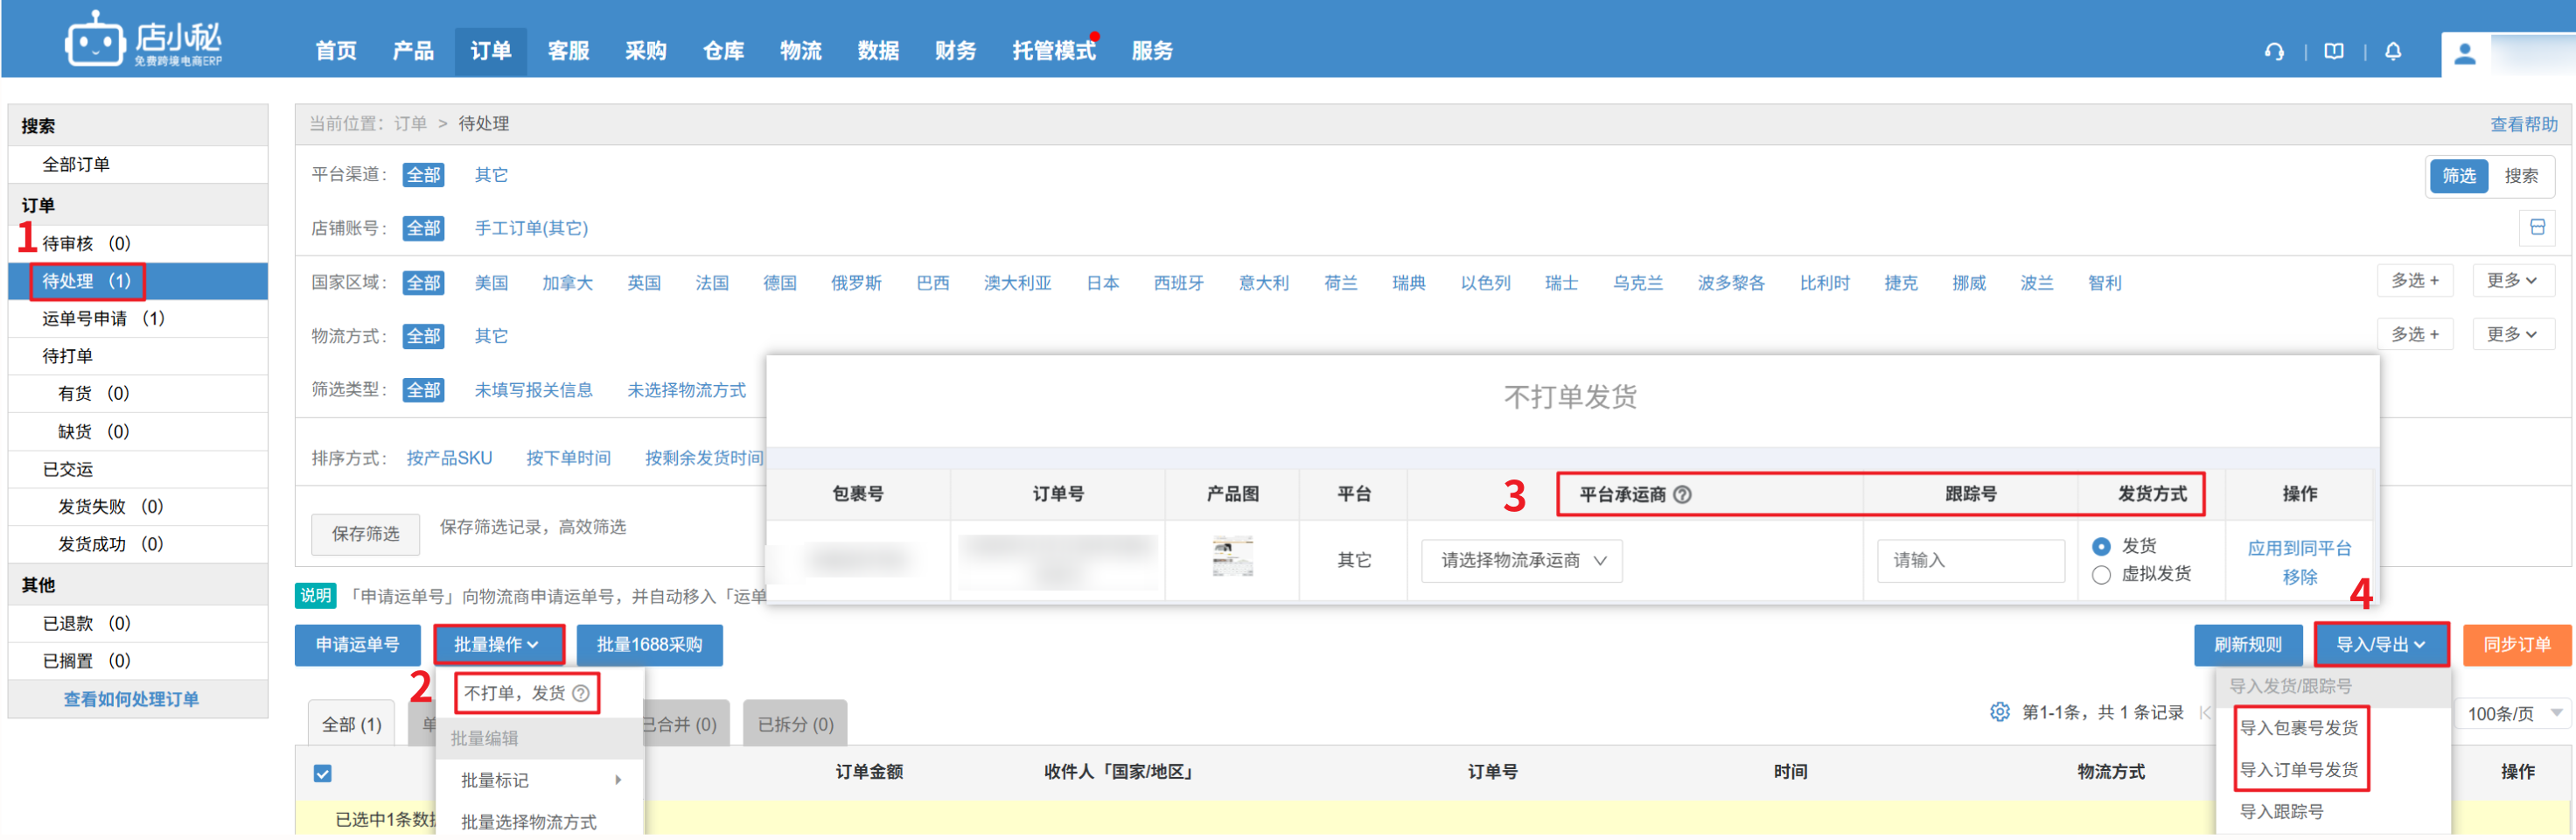The width and height of the screenshot is (2576, 840).
Task: Click the 店小秘 logo
Action: tap(143, 41)
